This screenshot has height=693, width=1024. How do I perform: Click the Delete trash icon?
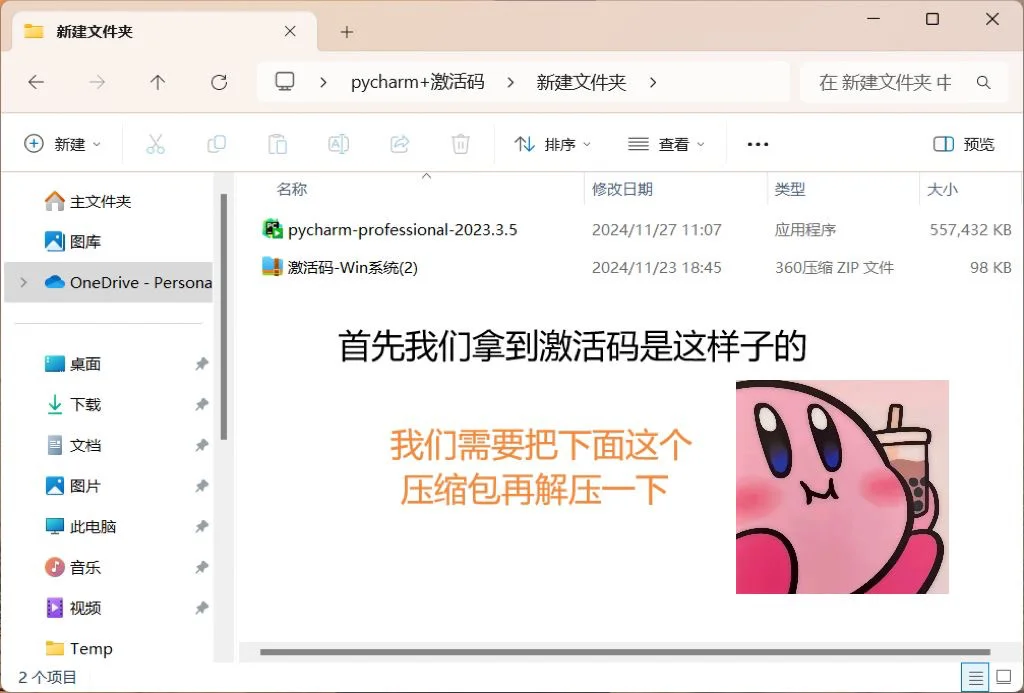460,143
